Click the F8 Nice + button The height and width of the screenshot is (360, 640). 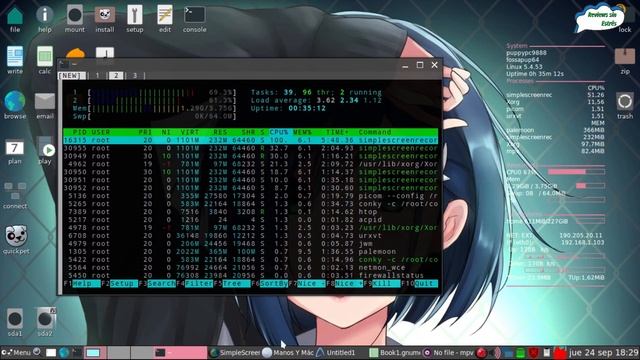point(345,284)
